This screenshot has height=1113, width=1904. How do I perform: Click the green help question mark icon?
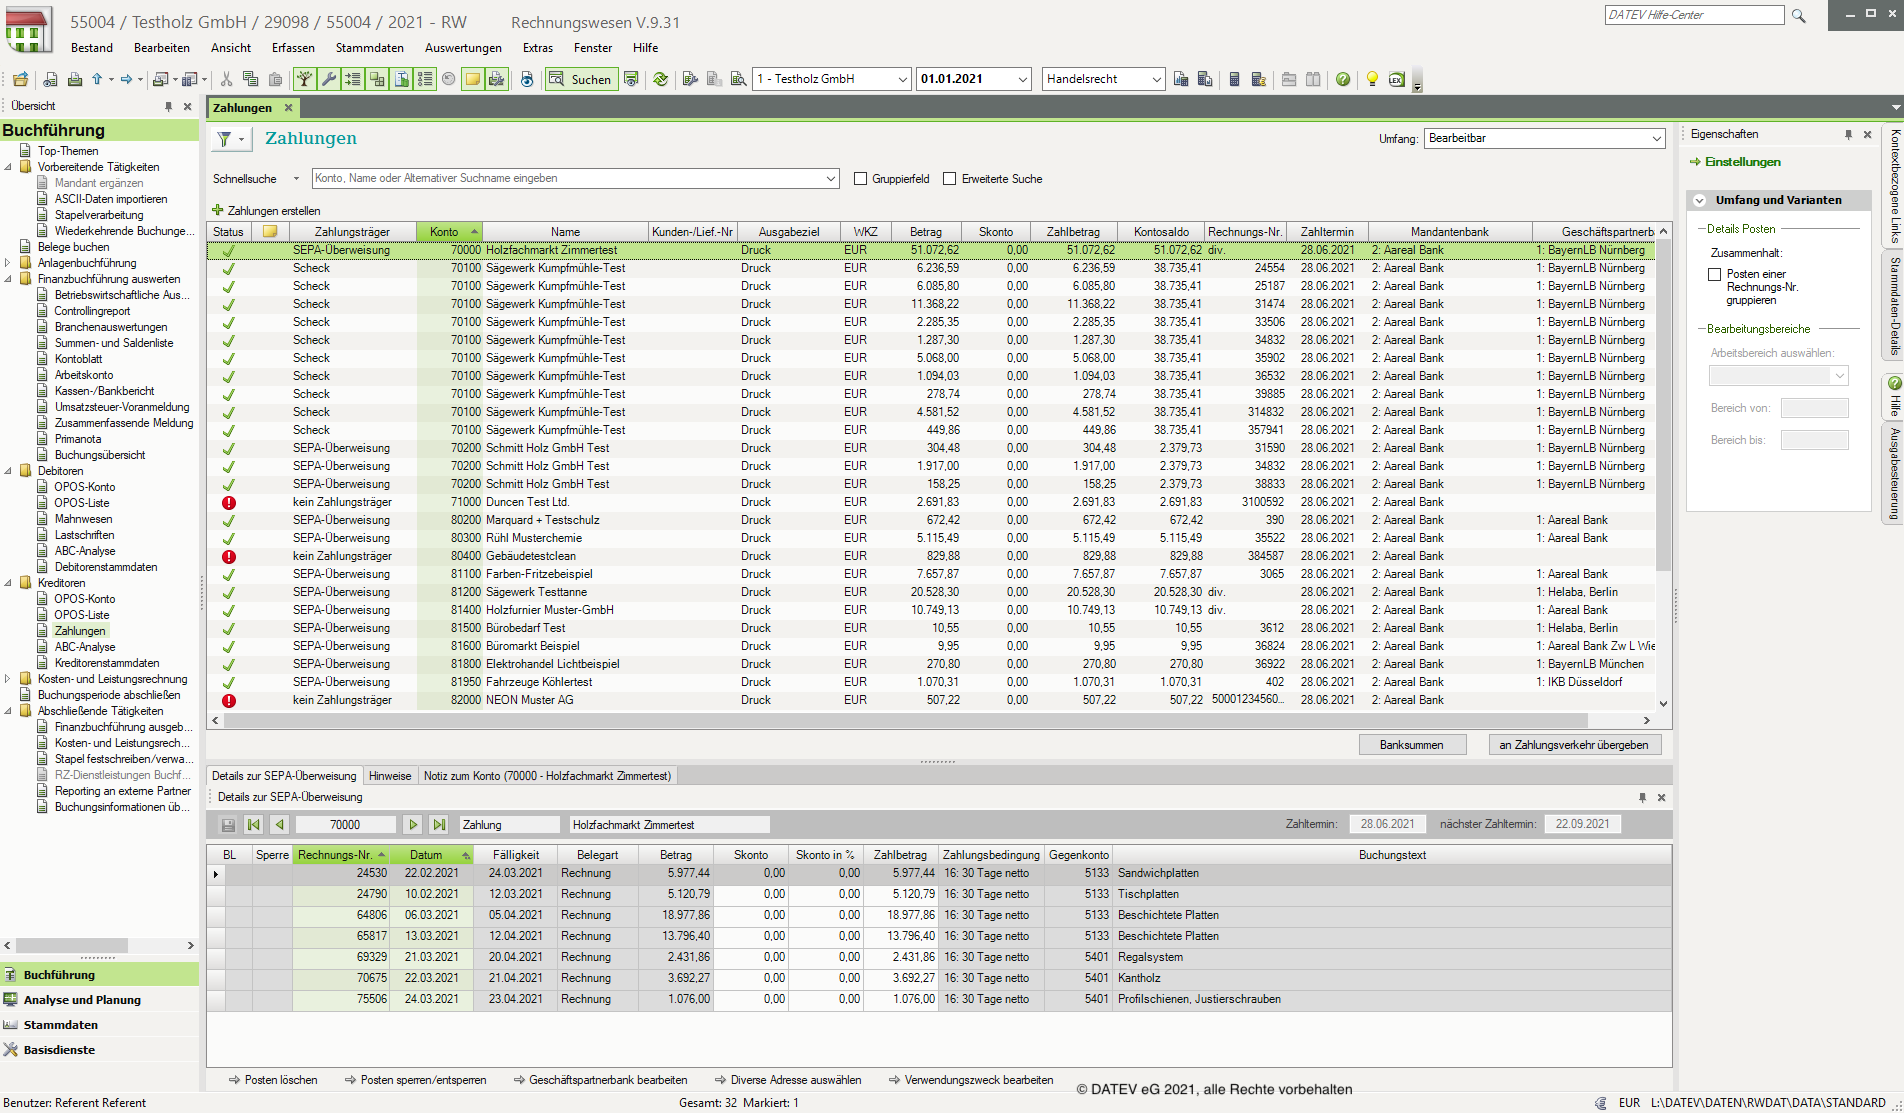1343,79
